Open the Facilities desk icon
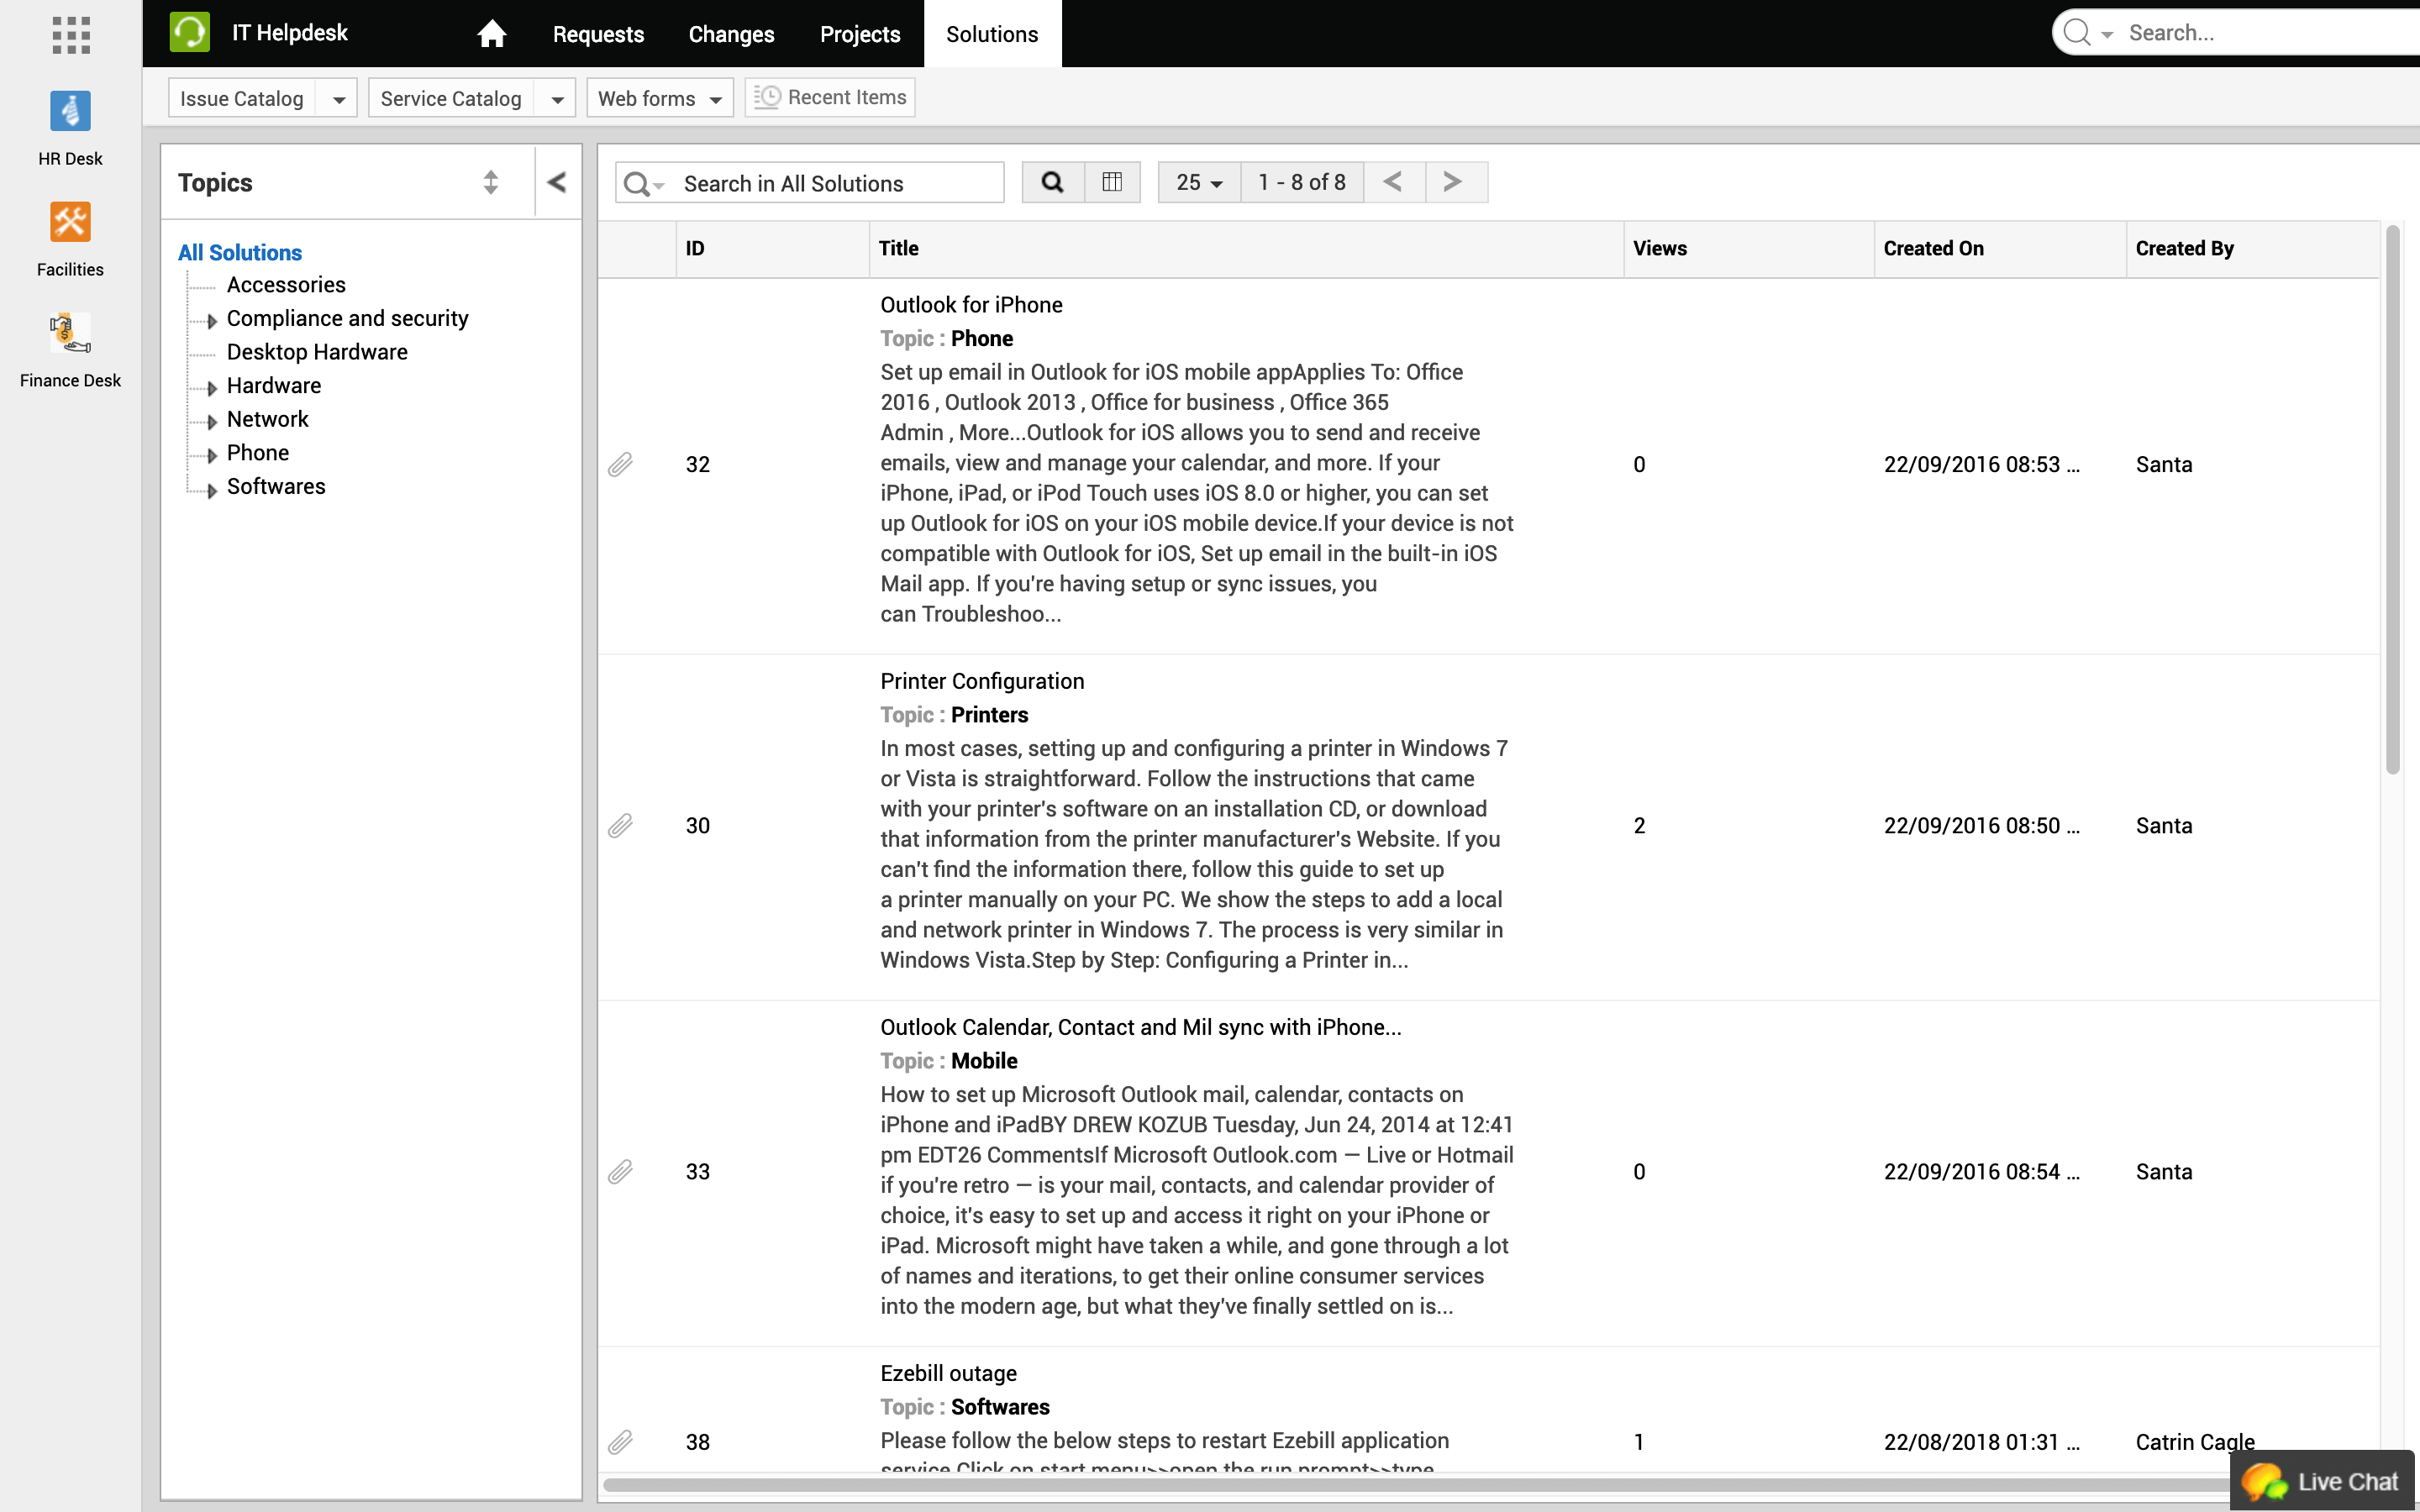Viewport: 2420px width, 1512px height. [x=70, y=222]
